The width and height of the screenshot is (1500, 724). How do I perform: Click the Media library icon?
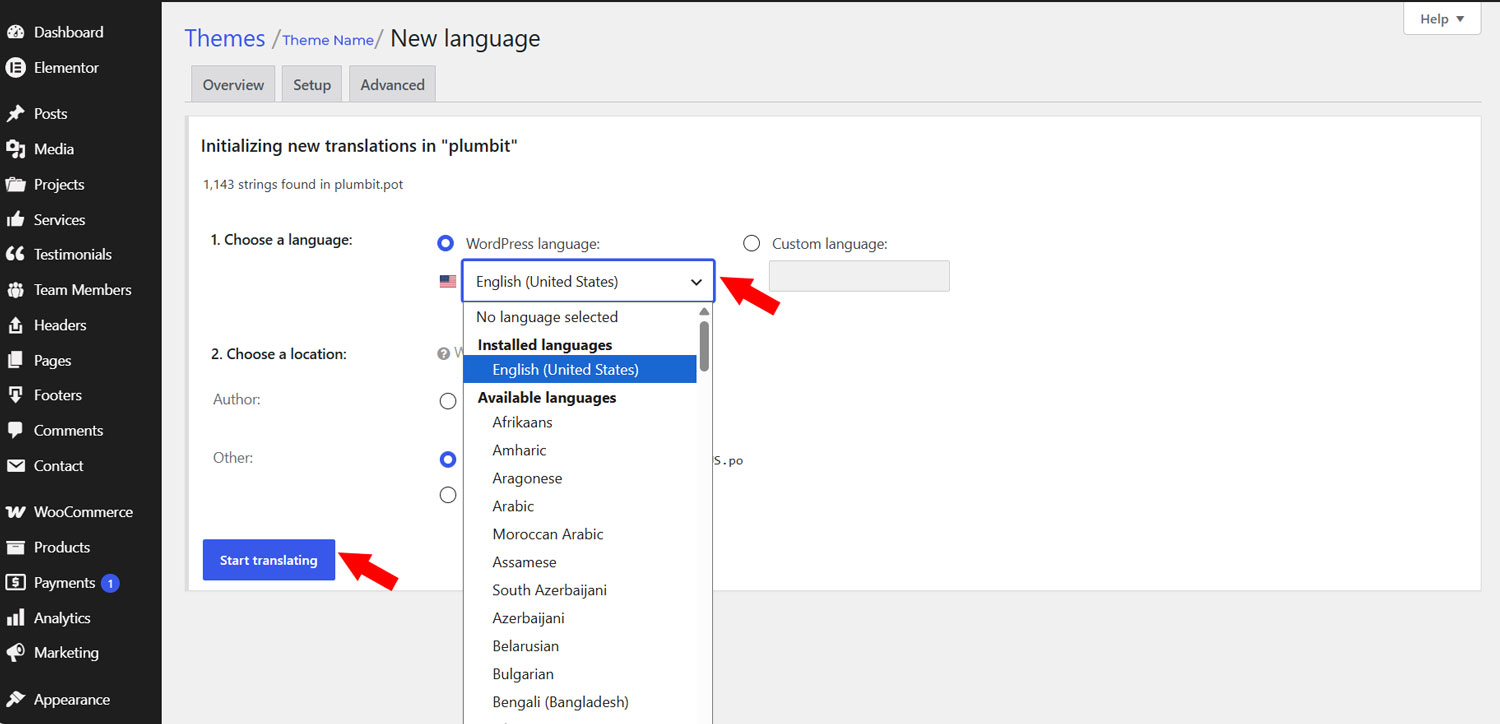pyautogui.click(x=15, y=149)
